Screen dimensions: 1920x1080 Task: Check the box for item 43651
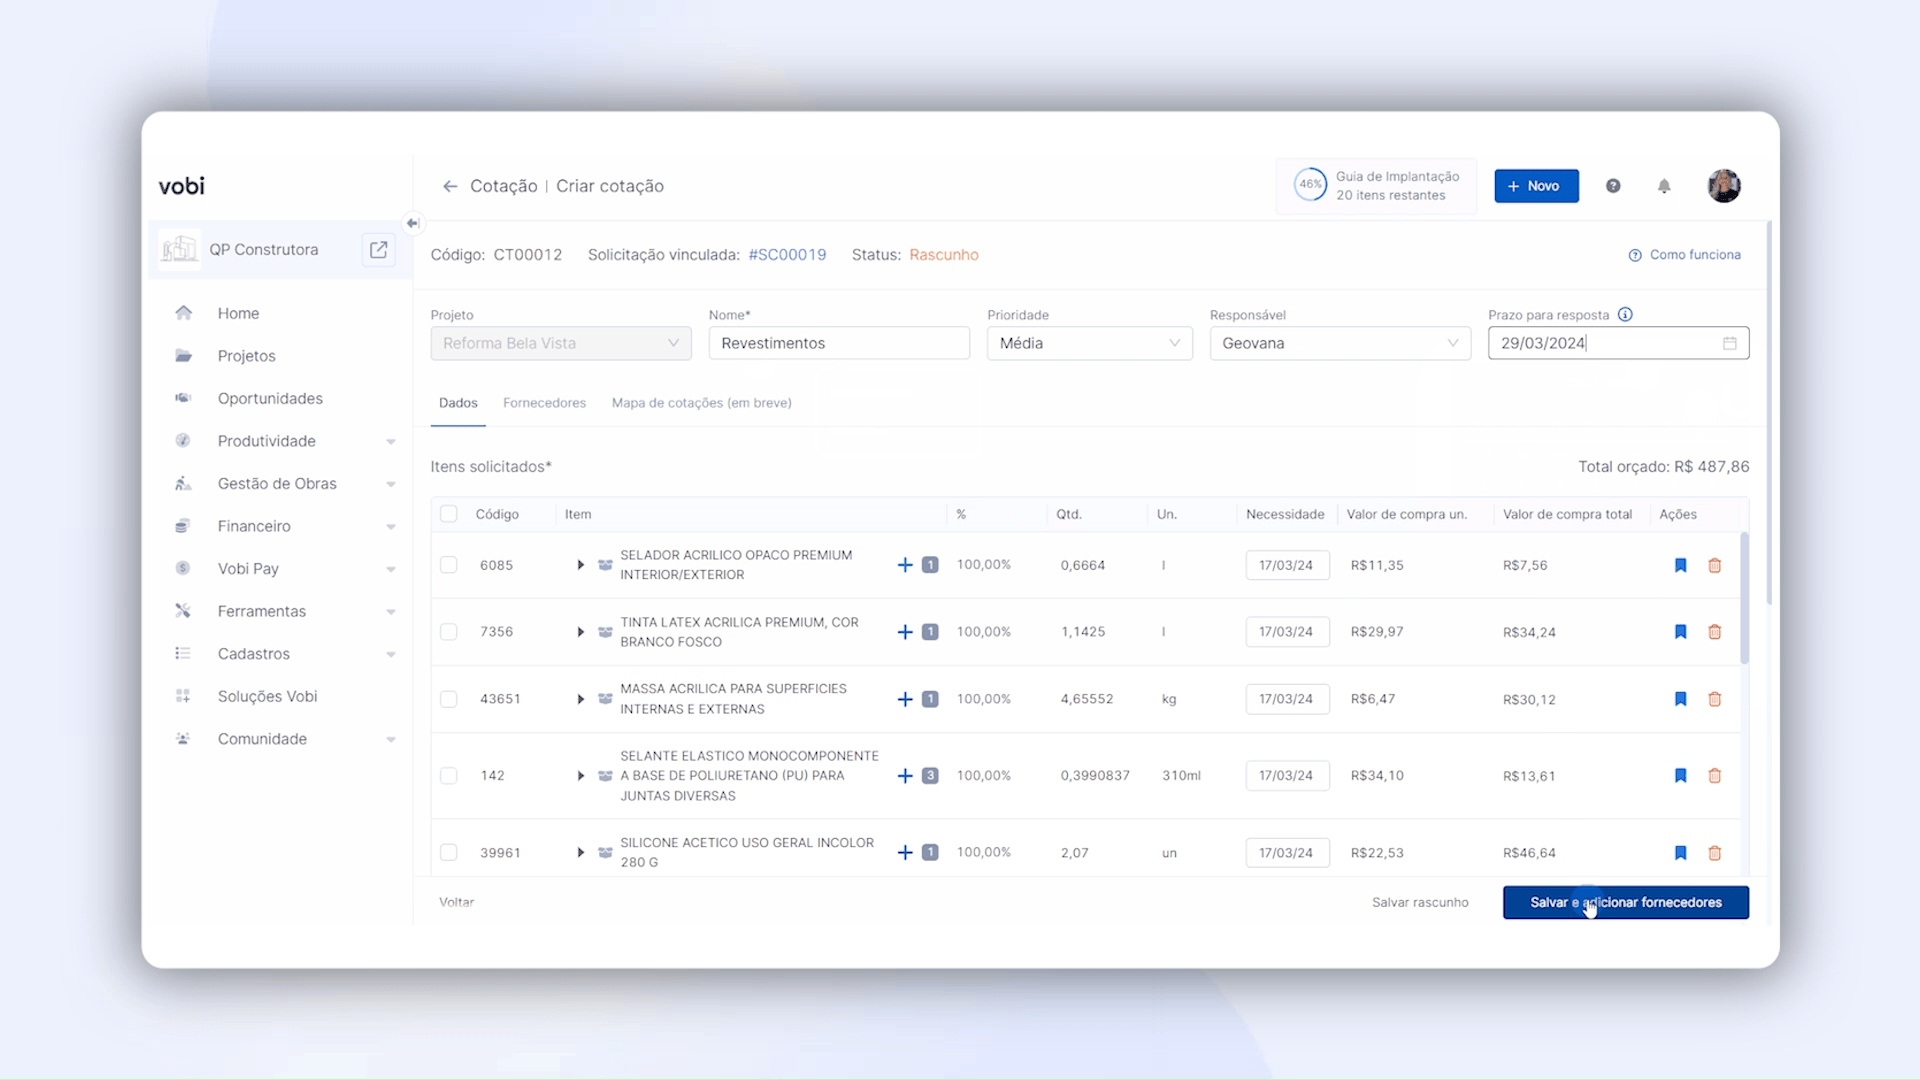449,699
